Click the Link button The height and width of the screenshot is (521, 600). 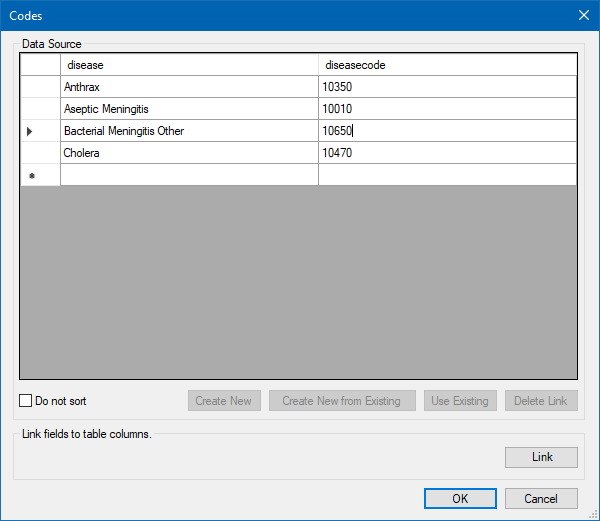(x=542, y=457)
